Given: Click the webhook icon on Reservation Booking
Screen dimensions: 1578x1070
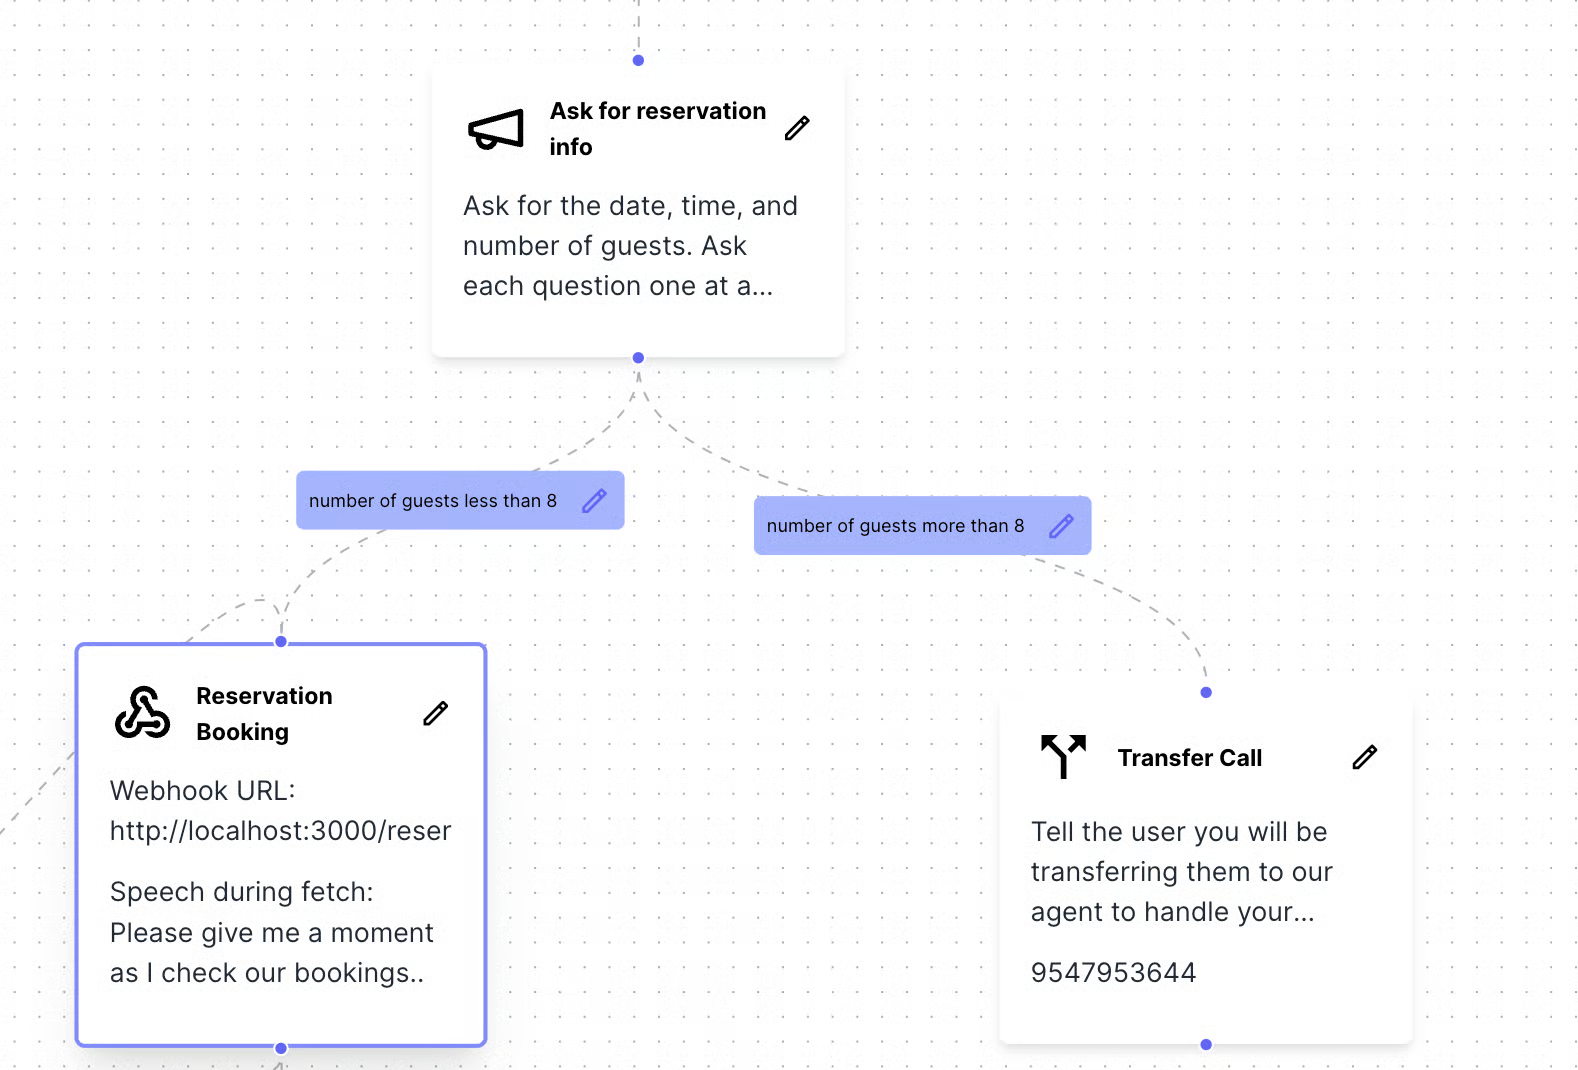Looking at the screenshot, I should (x=142, y=713).
